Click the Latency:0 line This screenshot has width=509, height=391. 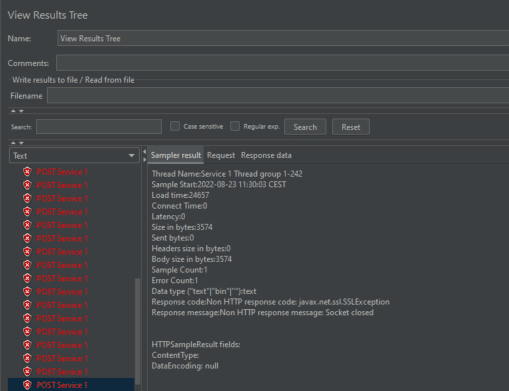[168, 216]
